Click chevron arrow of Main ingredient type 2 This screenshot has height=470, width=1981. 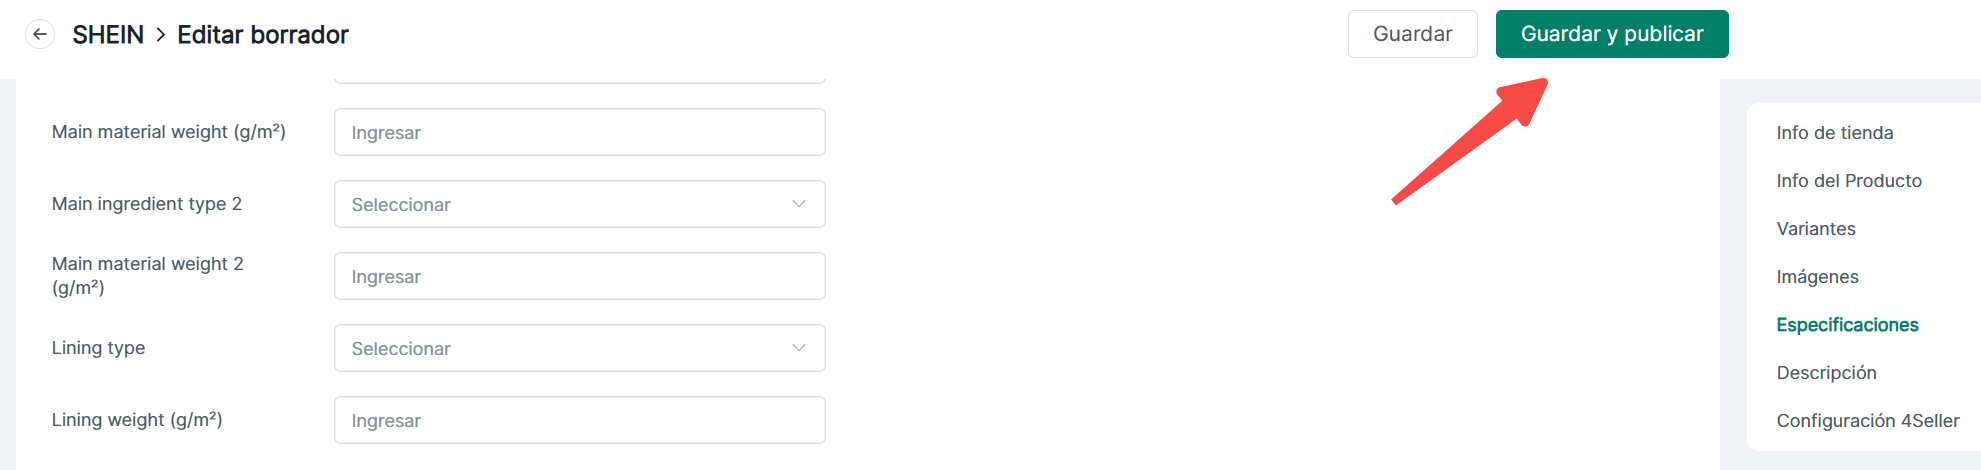point(799,204)
